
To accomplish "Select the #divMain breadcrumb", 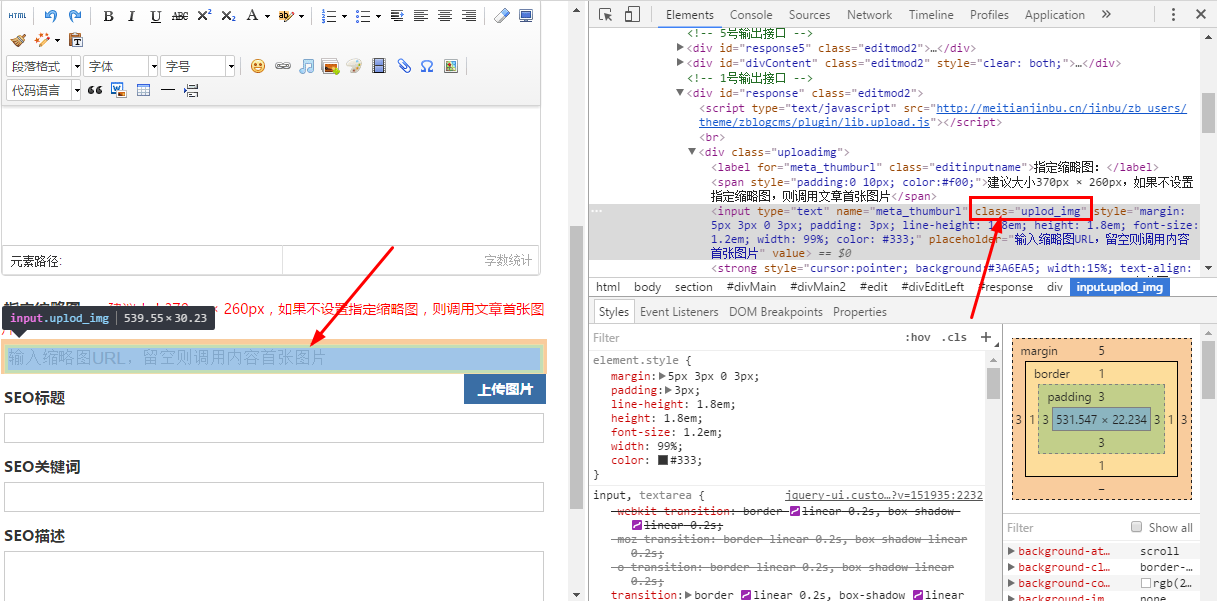I will 752,287.
